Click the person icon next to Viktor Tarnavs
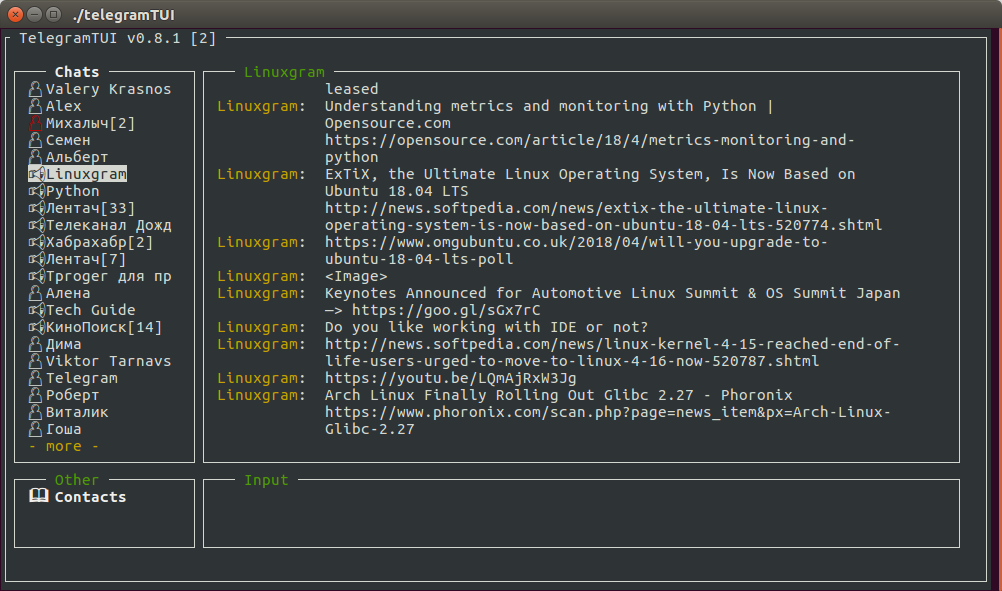 pyautogui.click(x=37, y=361)
